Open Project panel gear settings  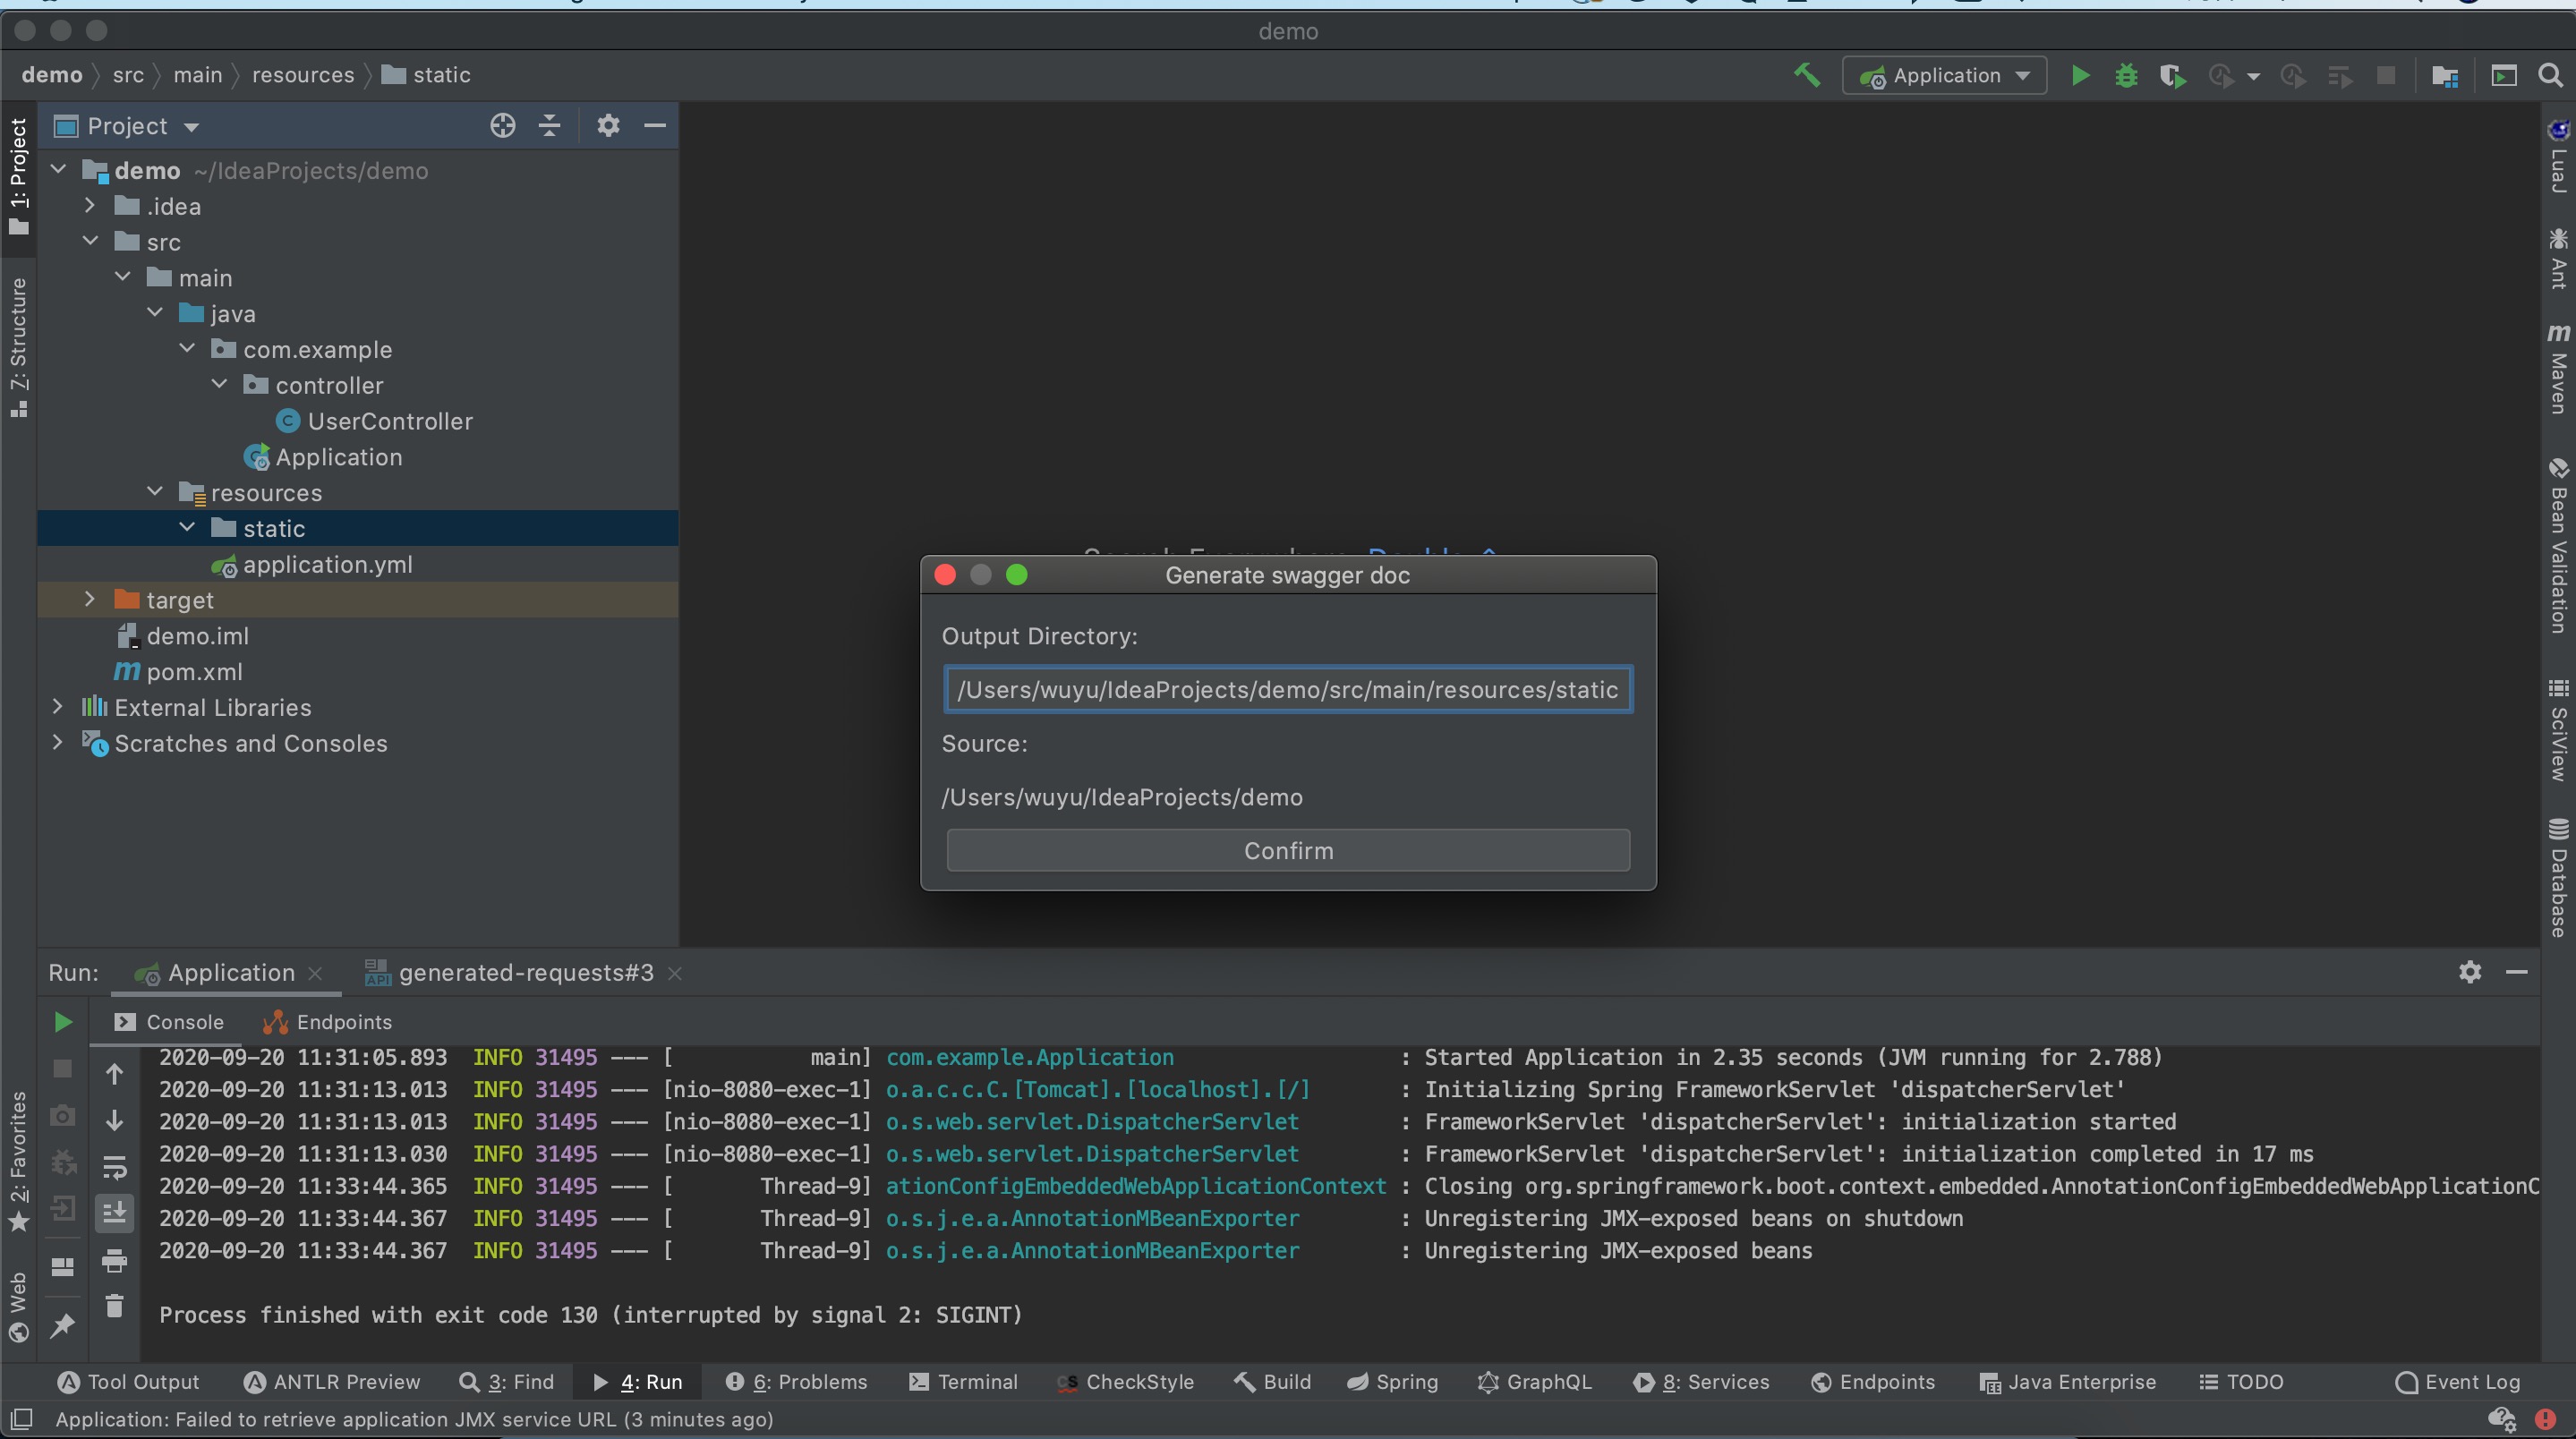click(x=608, y=126)
